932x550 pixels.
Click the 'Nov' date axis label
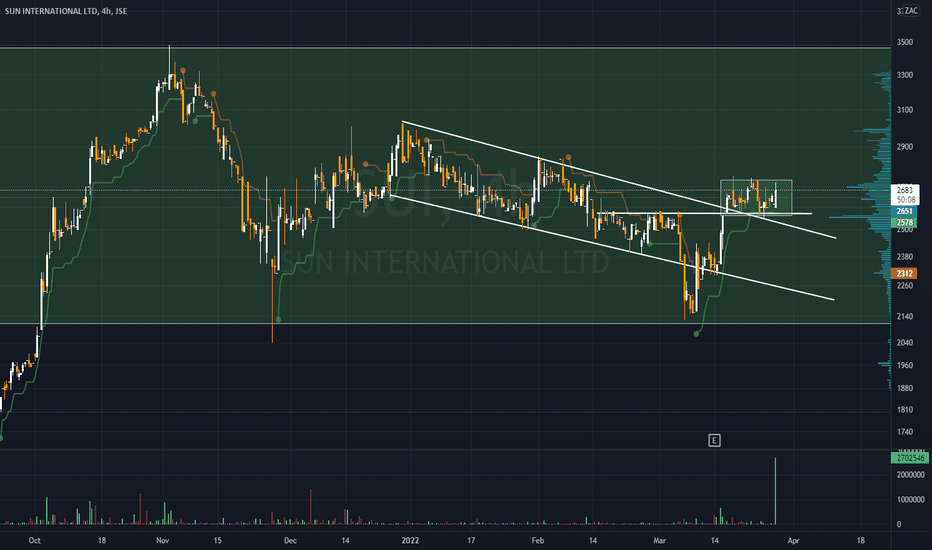click(x=162, y=540)
